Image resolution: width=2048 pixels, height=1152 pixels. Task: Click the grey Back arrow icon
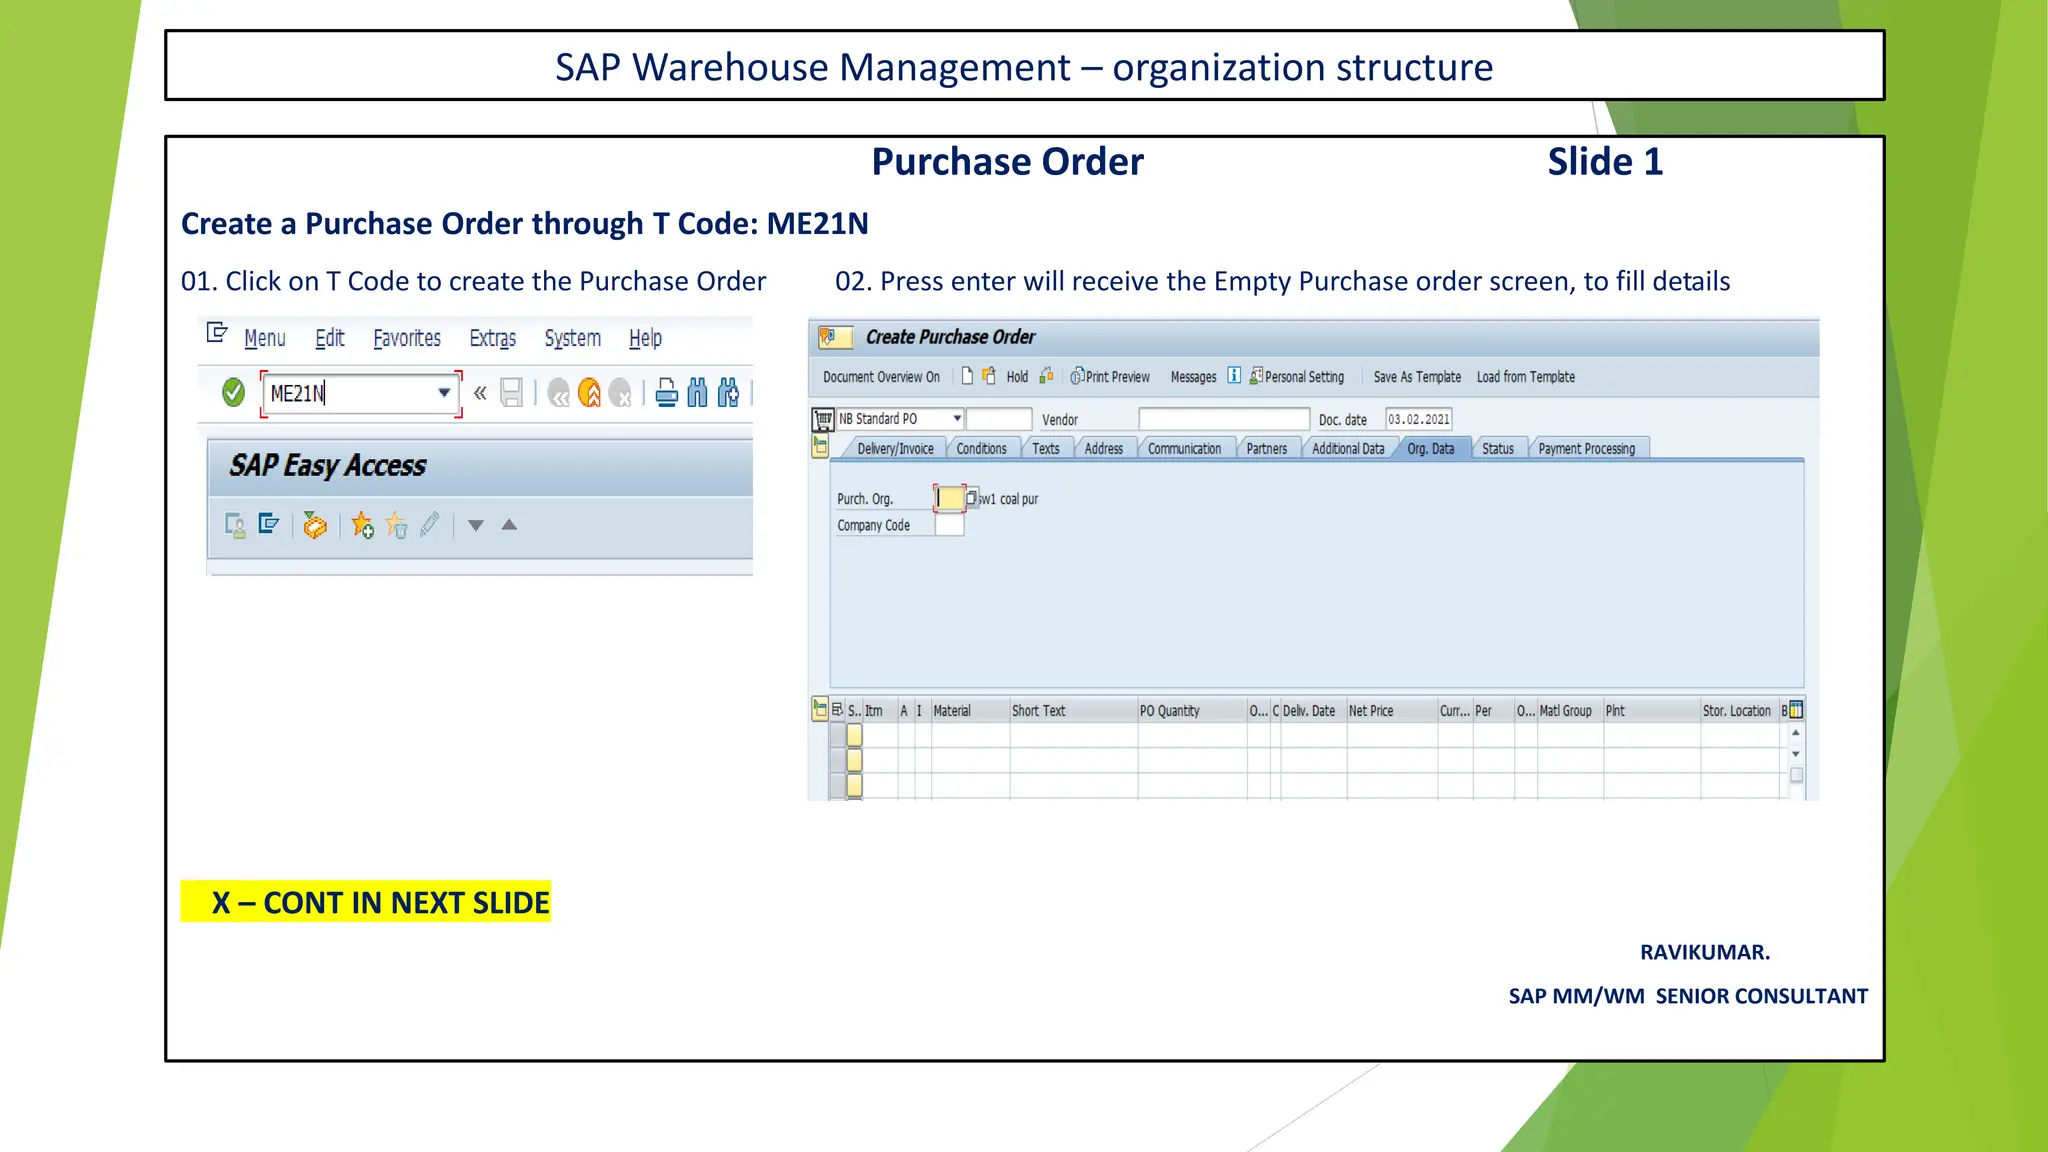tap(559, 393)
